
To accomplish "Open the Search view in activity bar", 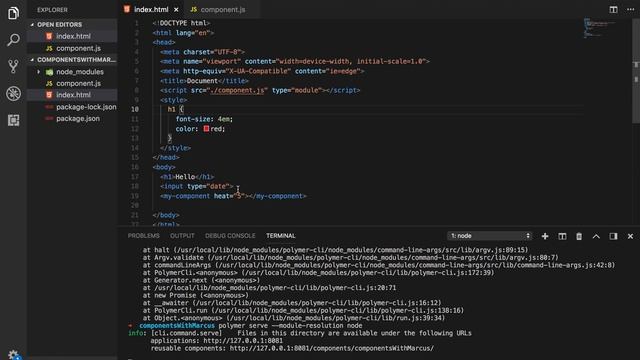I will (x=13, y=40).
